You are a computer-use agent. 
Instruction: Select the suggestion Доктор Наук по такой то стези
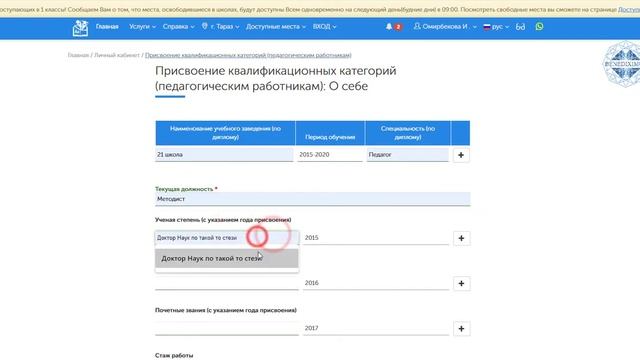pyautogui.click(x=227, y=258)
